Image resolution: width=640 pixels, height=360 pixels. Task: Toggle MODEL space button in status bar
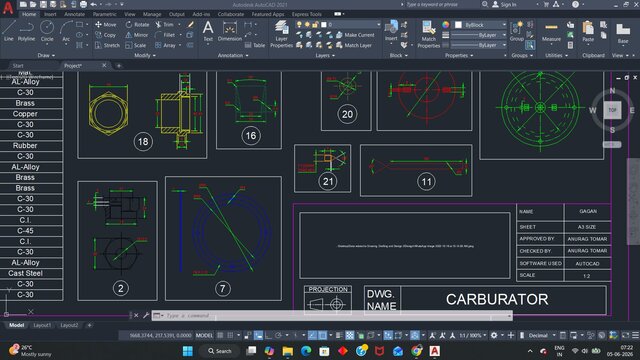click(x=204, y=336)
